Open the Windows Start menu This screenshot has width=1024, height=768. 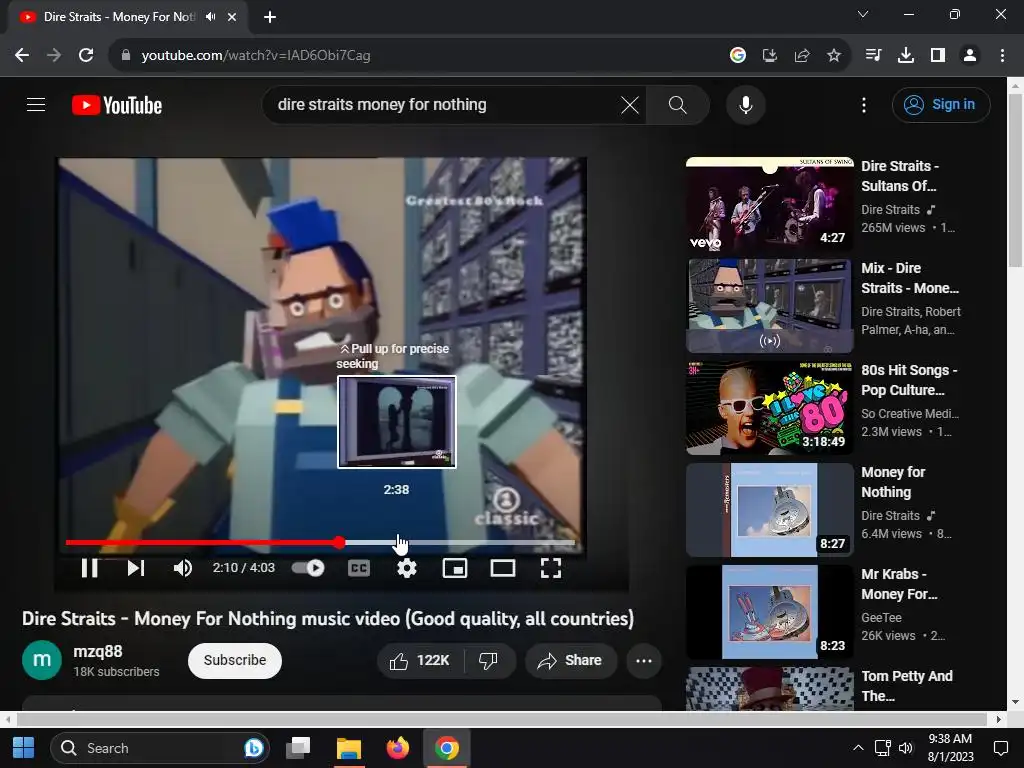coord(24,748)
